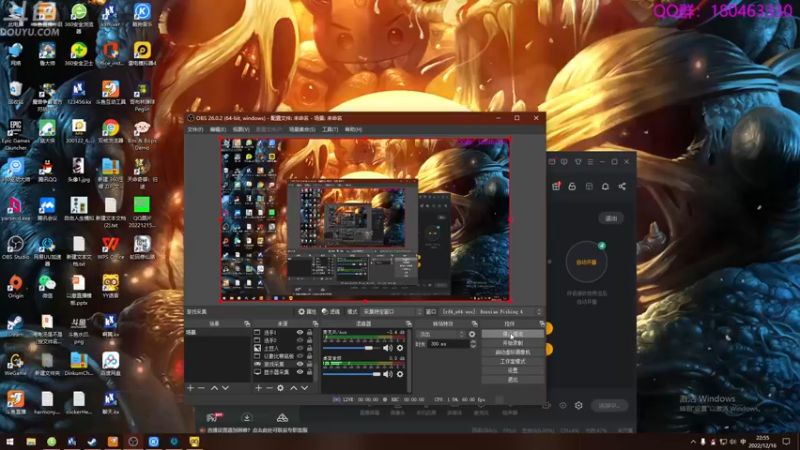Screen dimensions: 800x450
Task: Open the 模式 capture mode dropdown
Action: coord(391,312)
